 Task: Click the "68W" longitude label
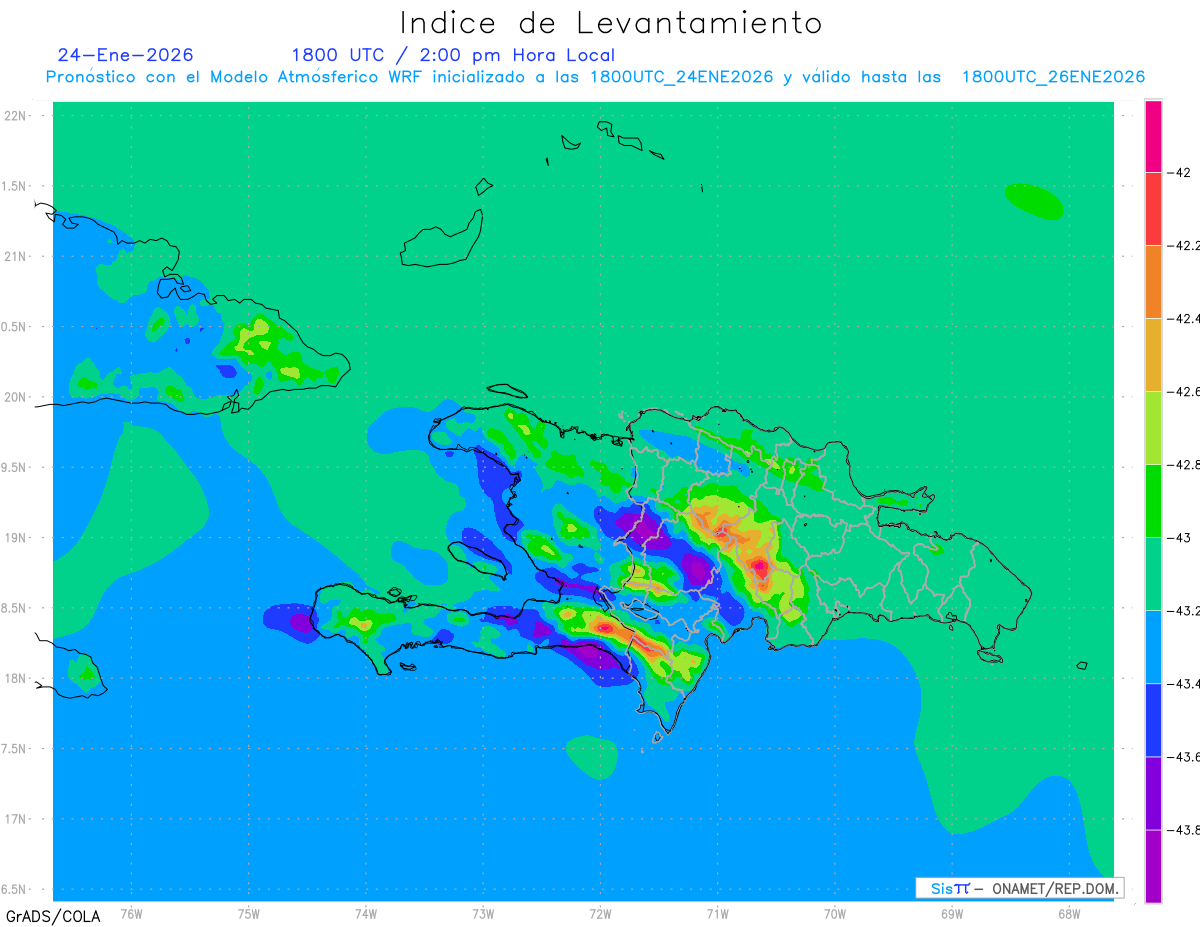[1069, 913]
